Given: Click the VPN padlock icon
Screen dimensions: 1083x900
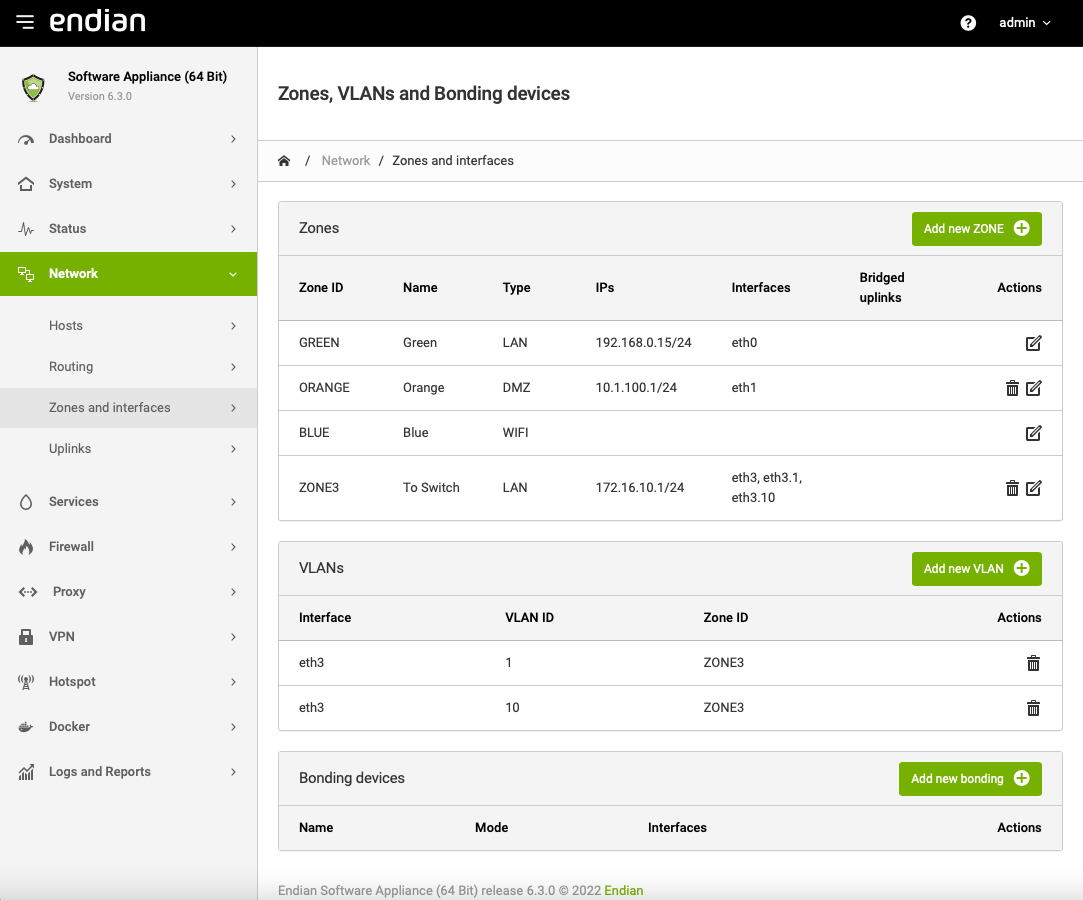Looking at the screenshot, I should click(x=26, y=637).
